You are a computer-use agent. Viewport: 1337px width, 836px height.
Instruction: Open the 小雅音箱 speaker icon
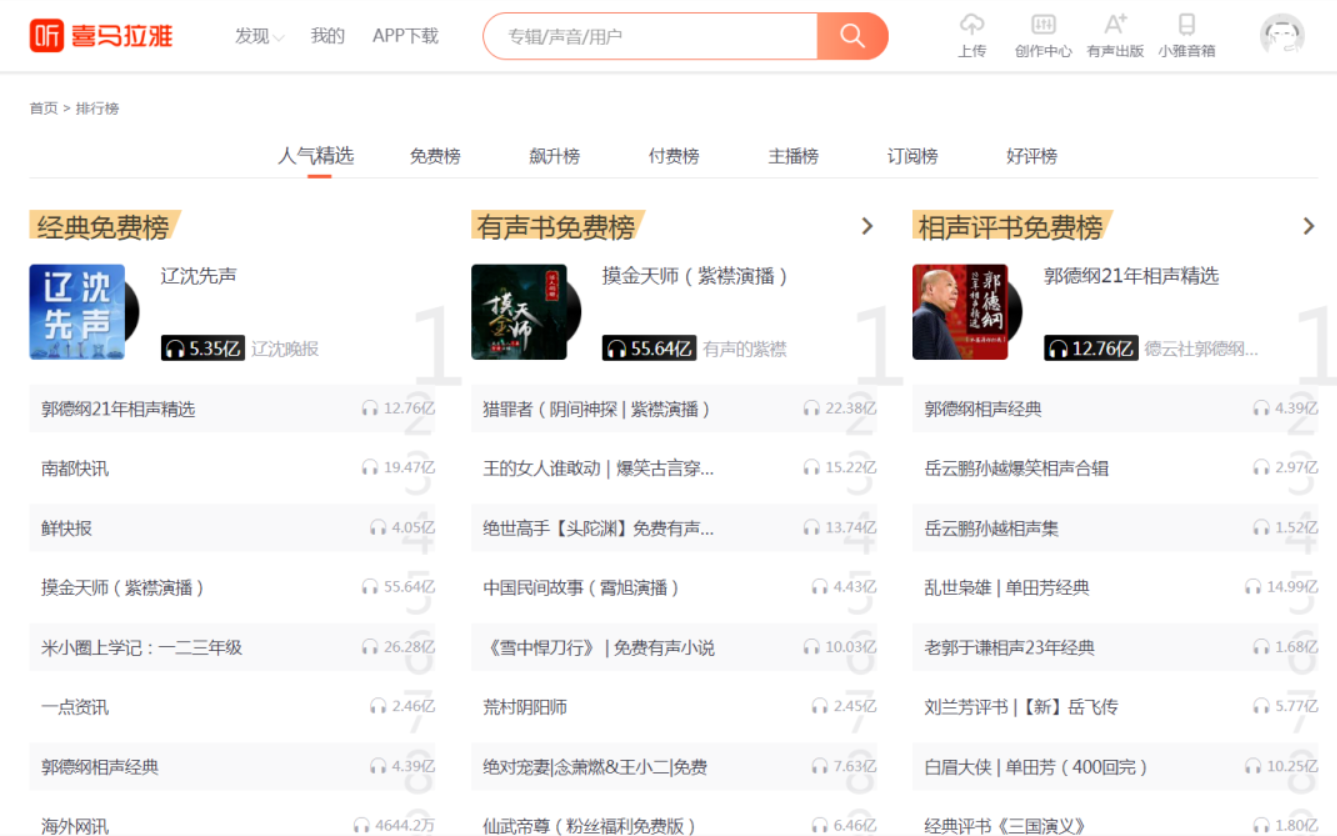(1187, 25)
